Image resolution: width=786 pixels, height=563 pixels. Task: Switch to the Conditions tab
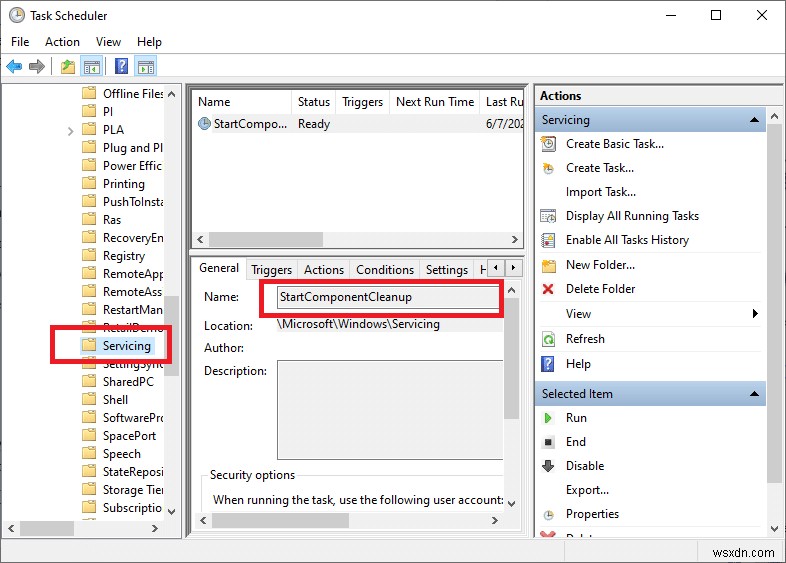tap(385, 270)
